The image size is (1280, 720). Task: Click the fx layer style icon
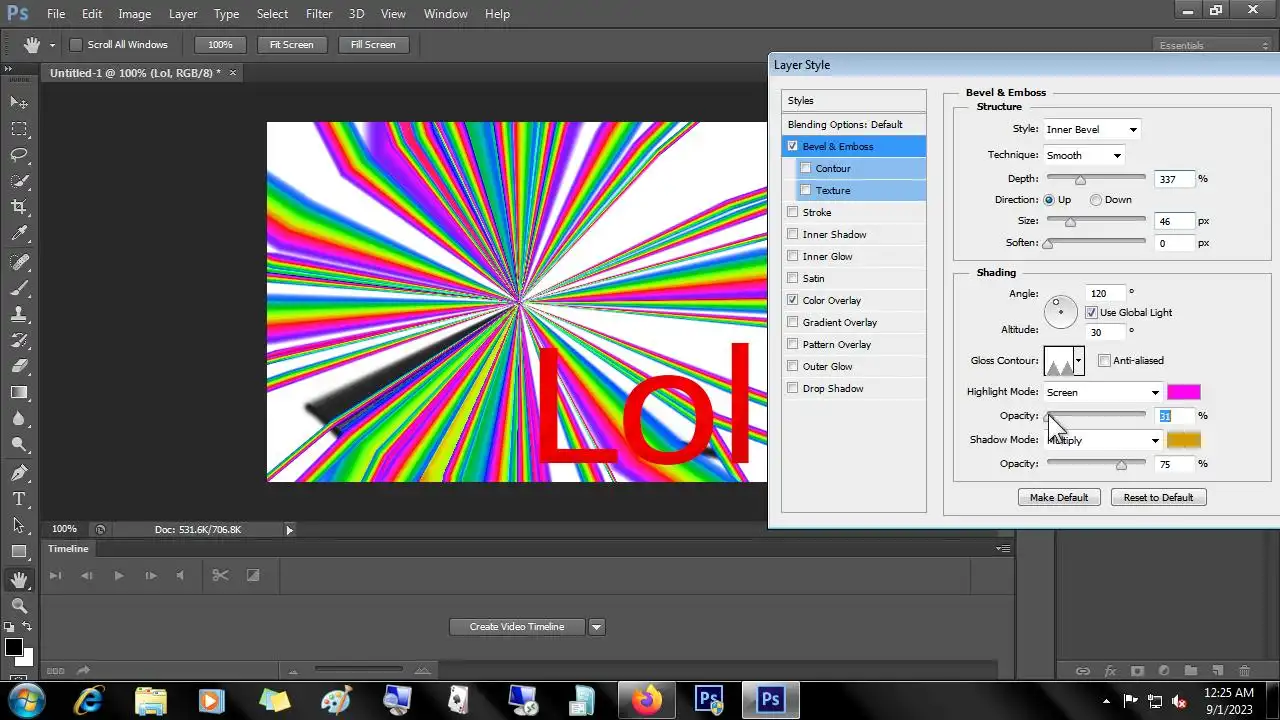coord(1110,671)
